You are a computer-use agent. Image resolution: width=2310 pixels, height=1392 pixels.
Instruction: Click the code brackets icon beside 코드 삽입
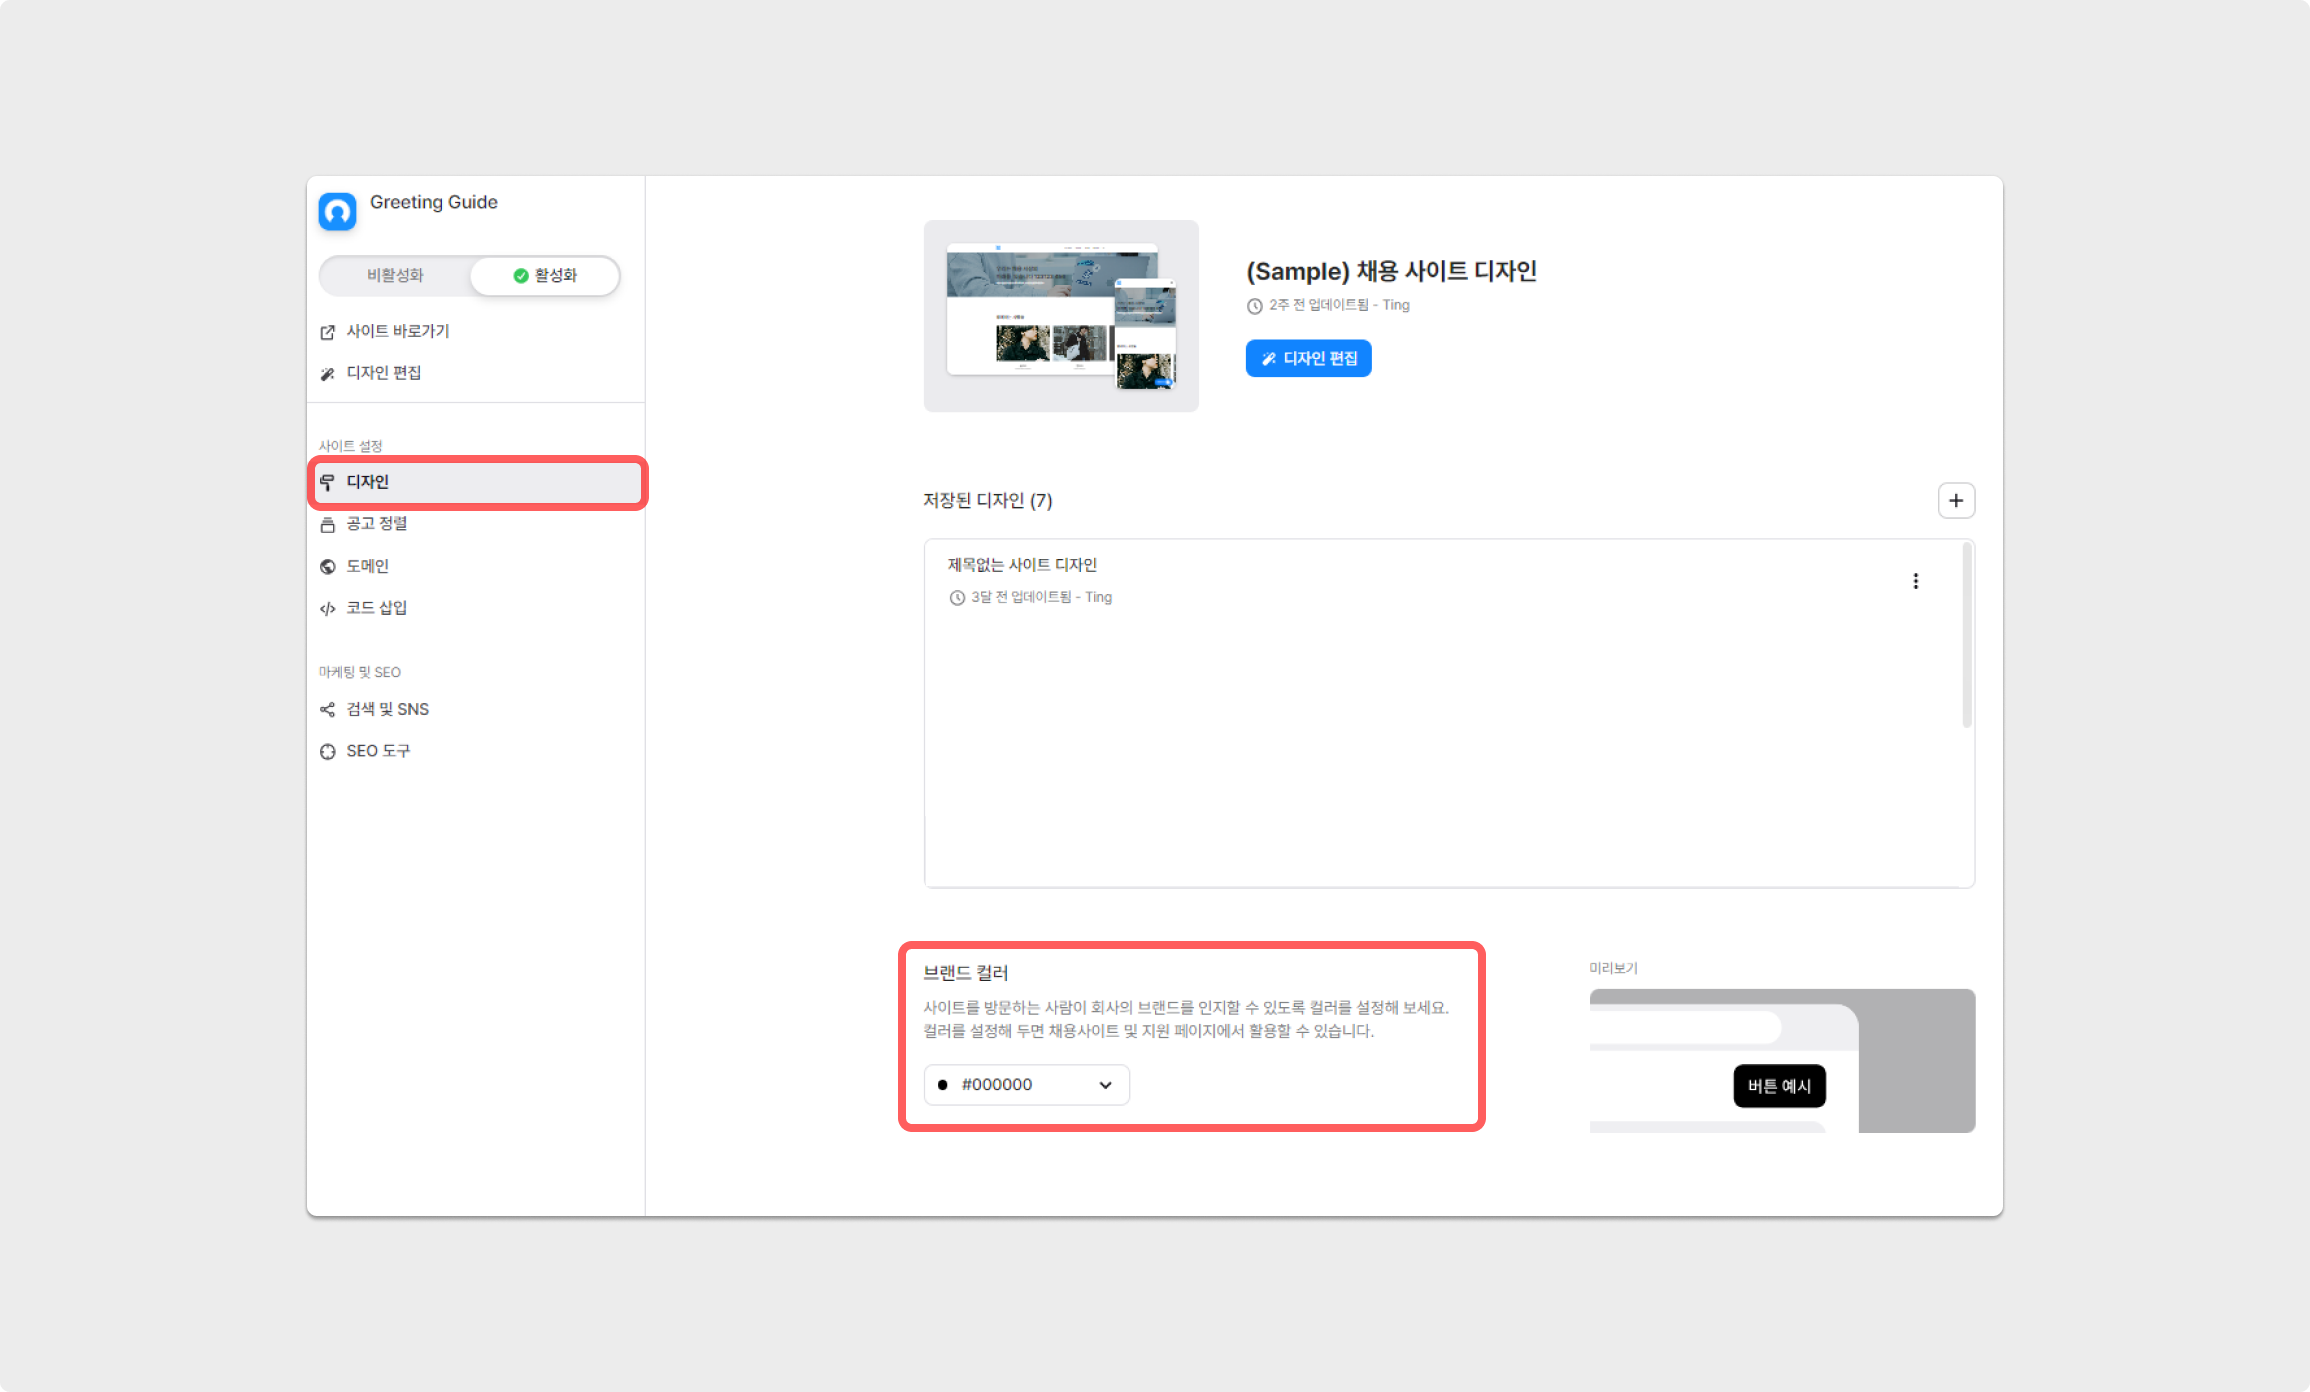[x=327, y=609]
